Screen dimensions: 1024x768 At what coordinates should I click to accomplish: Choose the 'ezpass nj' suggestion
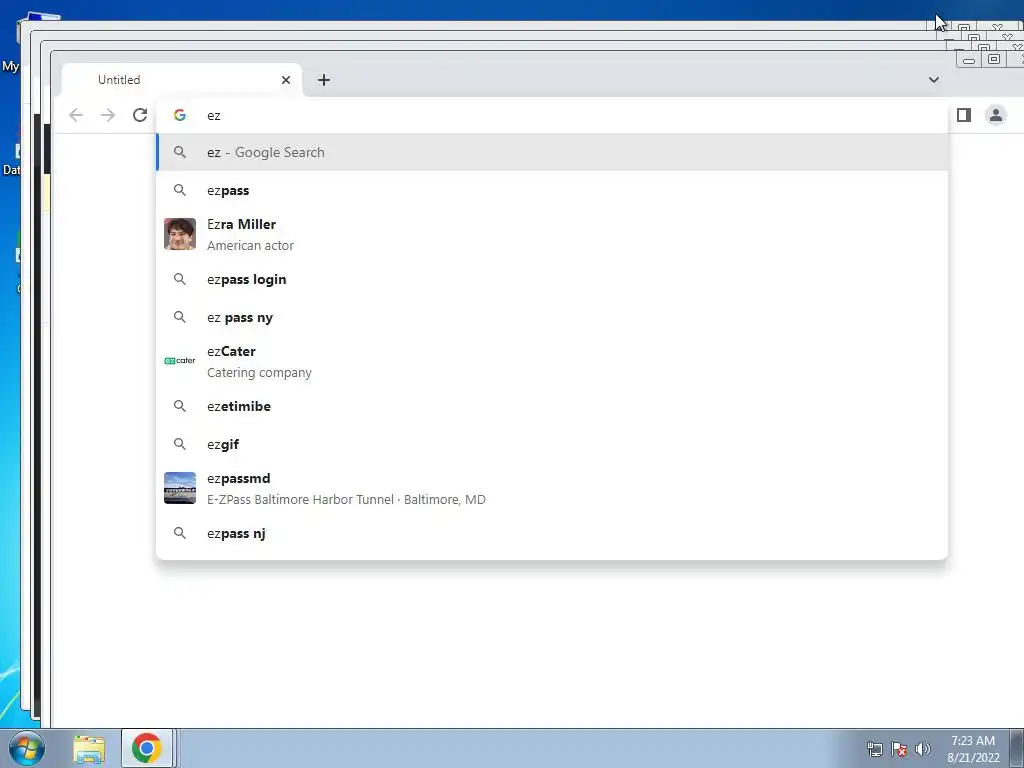click(x=552, y=534)
